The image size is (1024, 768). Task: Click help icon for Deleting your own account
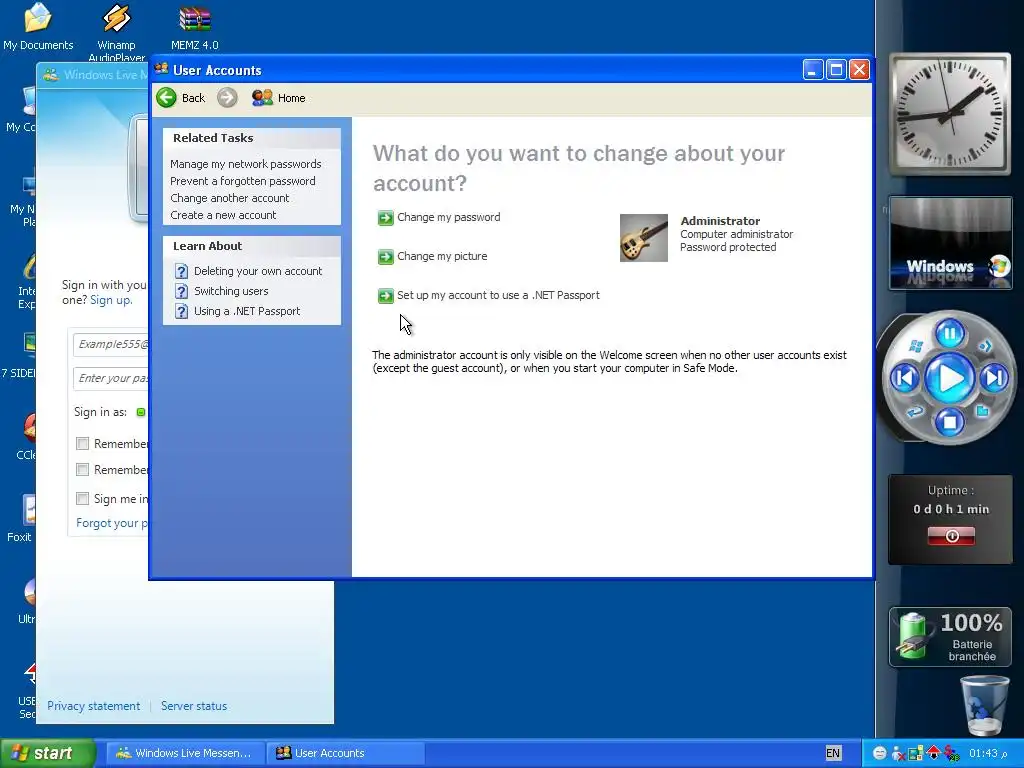pos(182,271)
